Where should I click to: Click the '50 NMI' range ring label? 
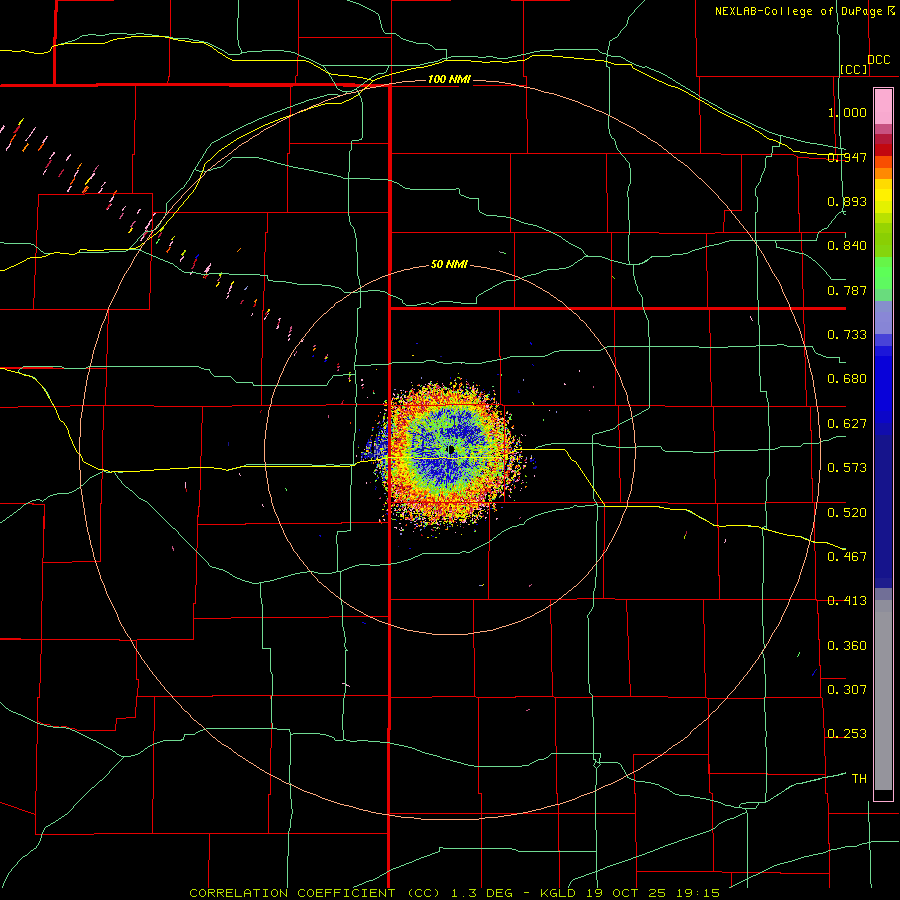point(449,265)
